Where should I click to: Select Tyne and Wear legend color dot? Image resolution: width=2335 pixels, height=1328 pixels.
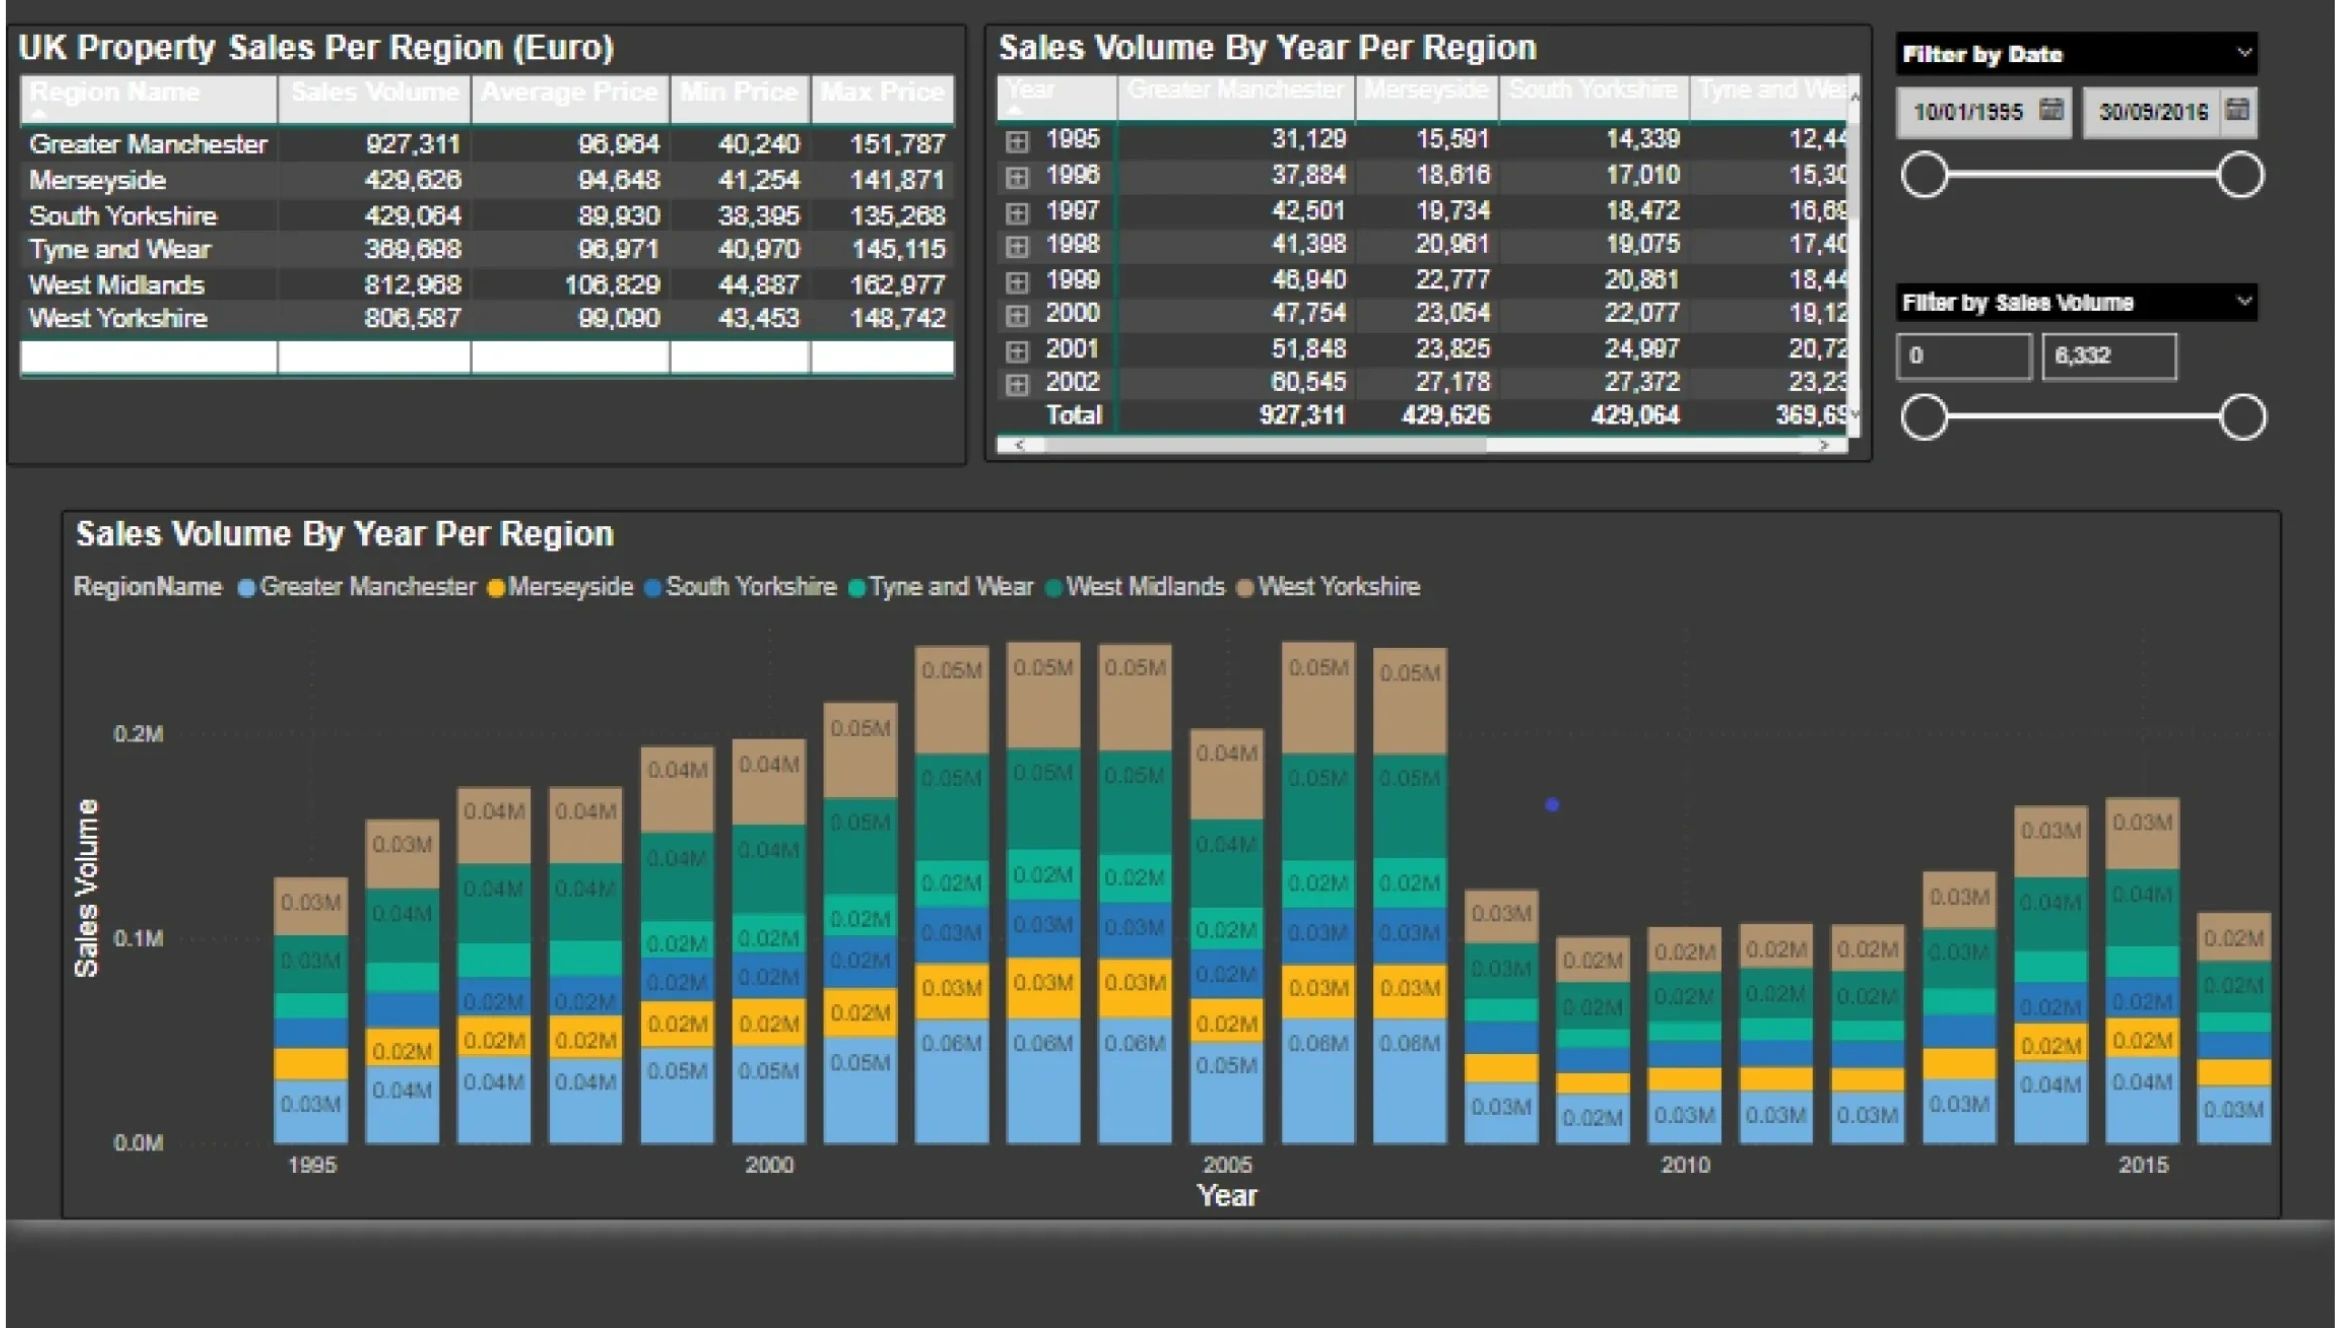click(856, 588)
